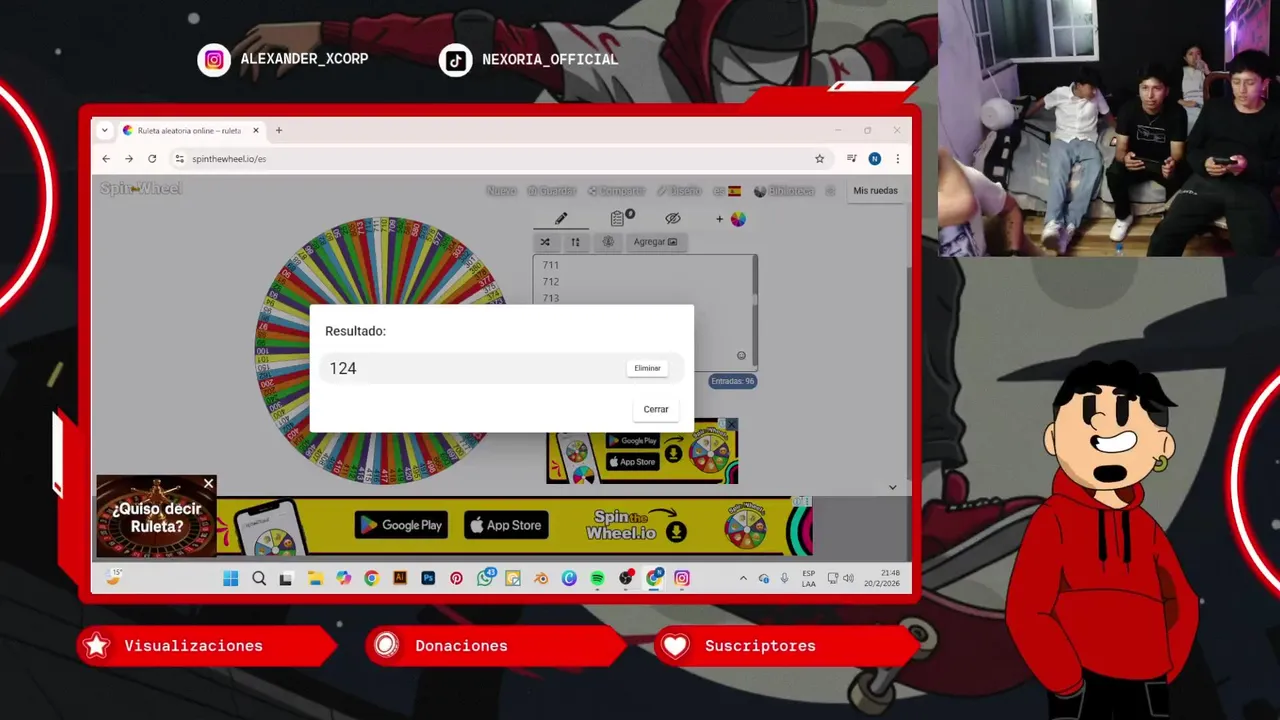
Task: Open Blender from the taskbar
Action: (x=541, y=578)
